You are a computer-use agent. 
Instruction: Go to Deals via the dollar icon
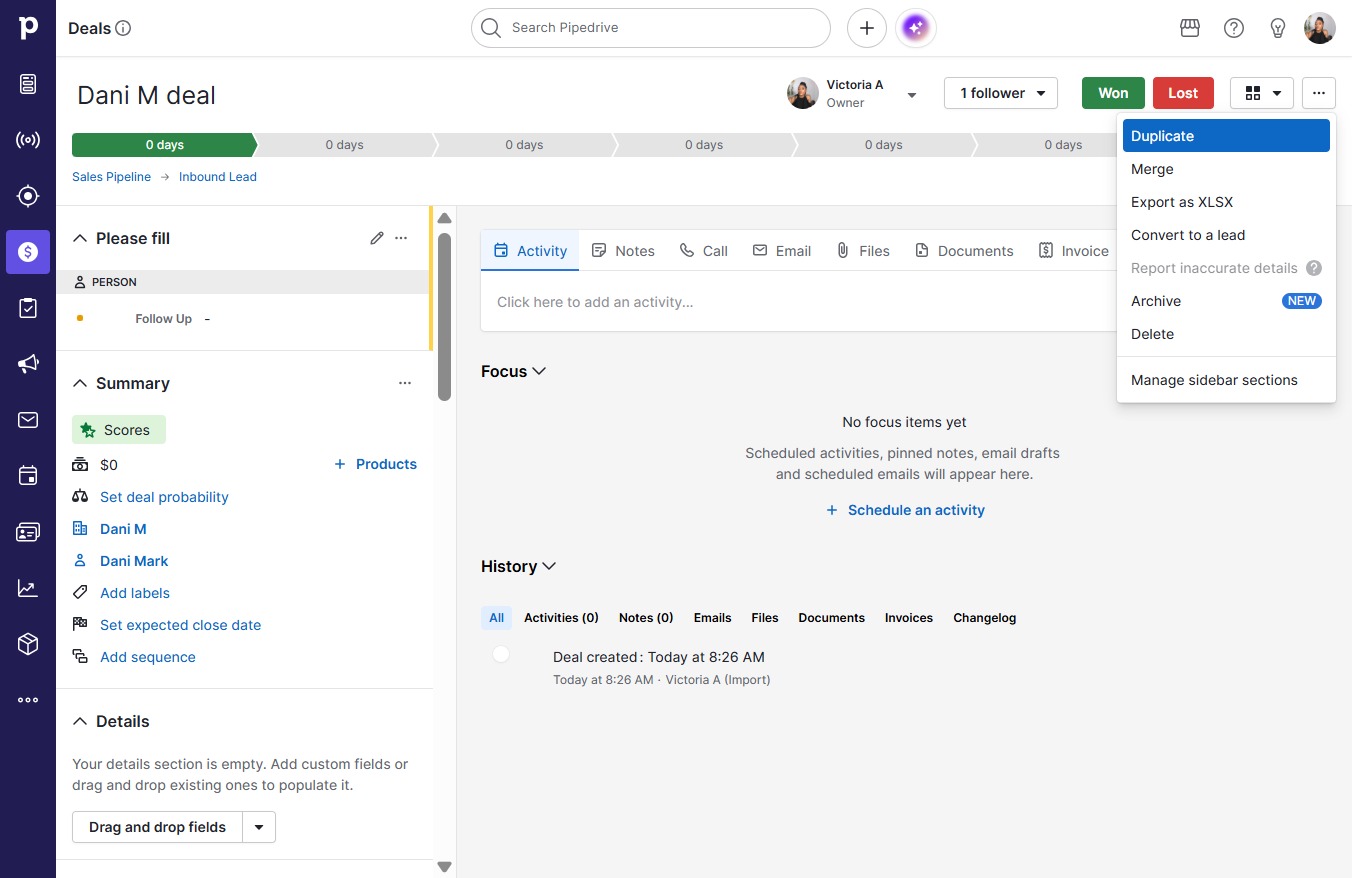[28, 252]
